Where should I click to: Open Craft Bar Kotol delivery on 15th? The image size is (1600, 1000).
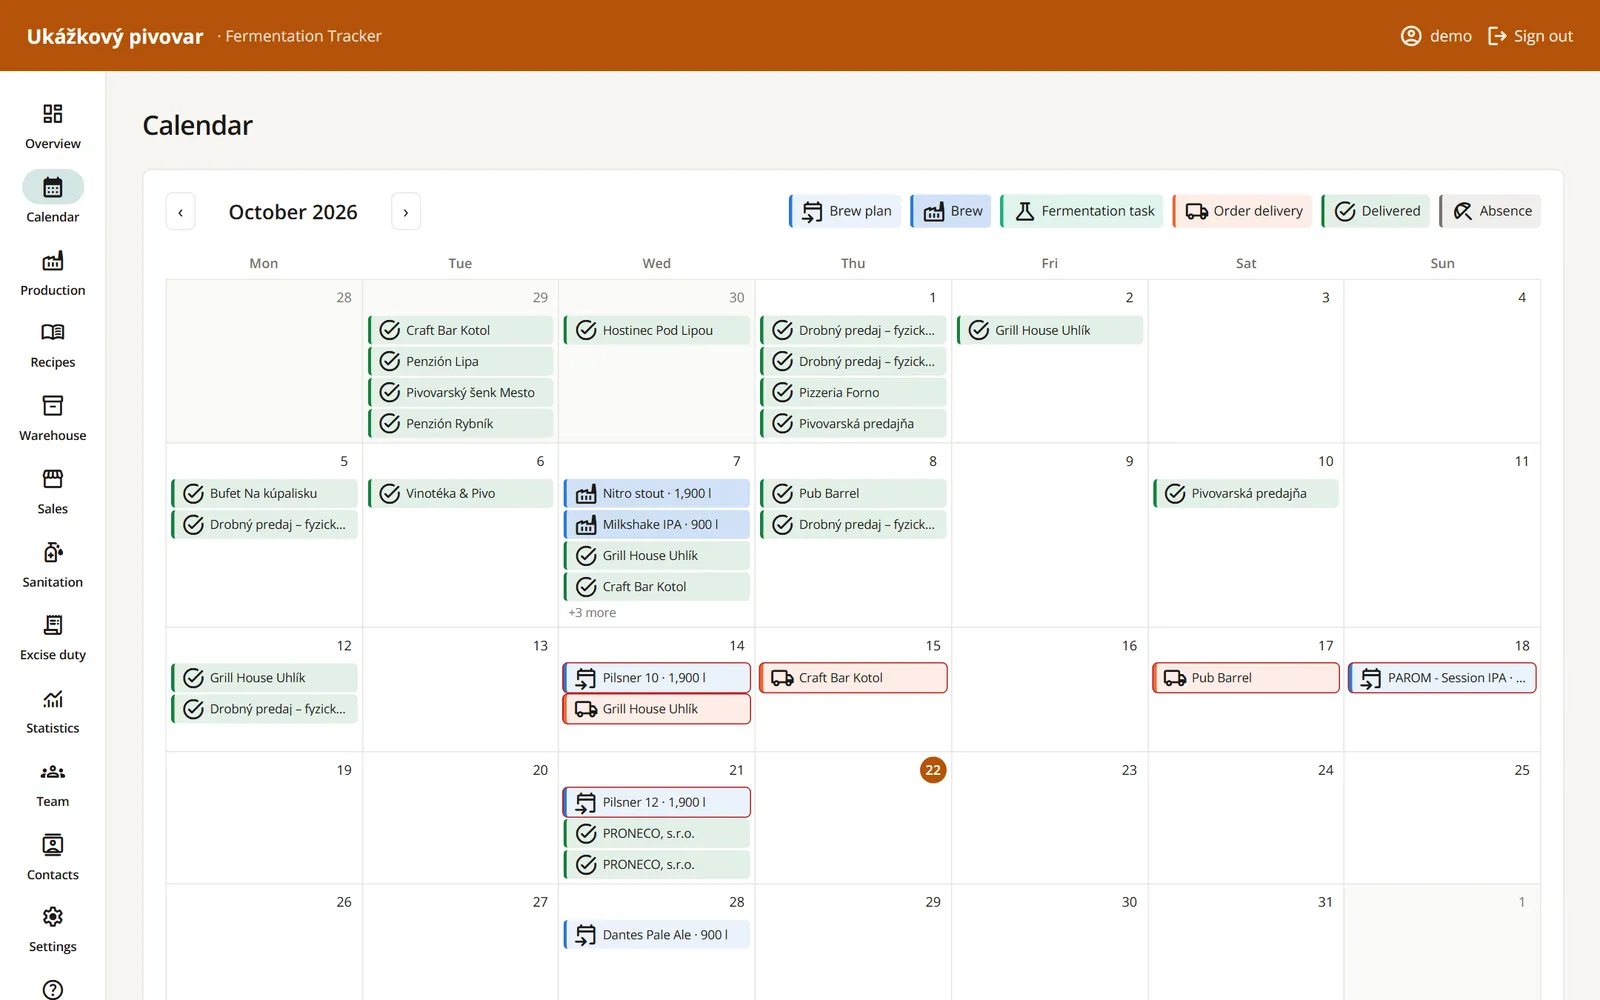(x=853, y=678)
